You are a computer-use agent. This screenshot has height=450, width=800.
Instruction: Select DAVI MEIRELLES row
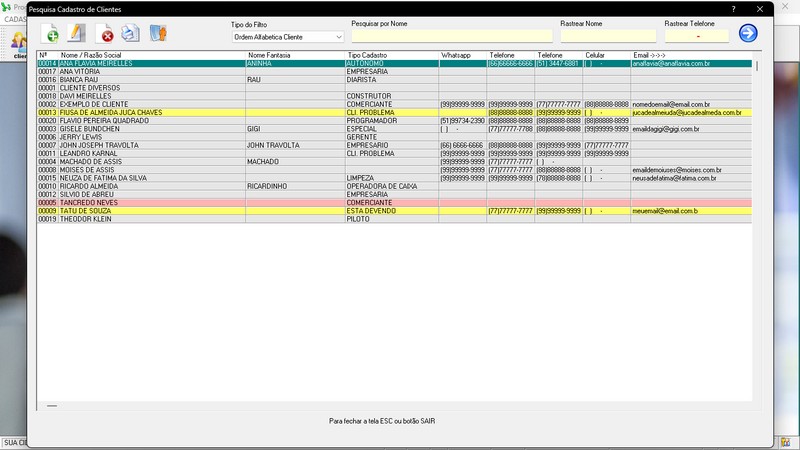point(394,96)
